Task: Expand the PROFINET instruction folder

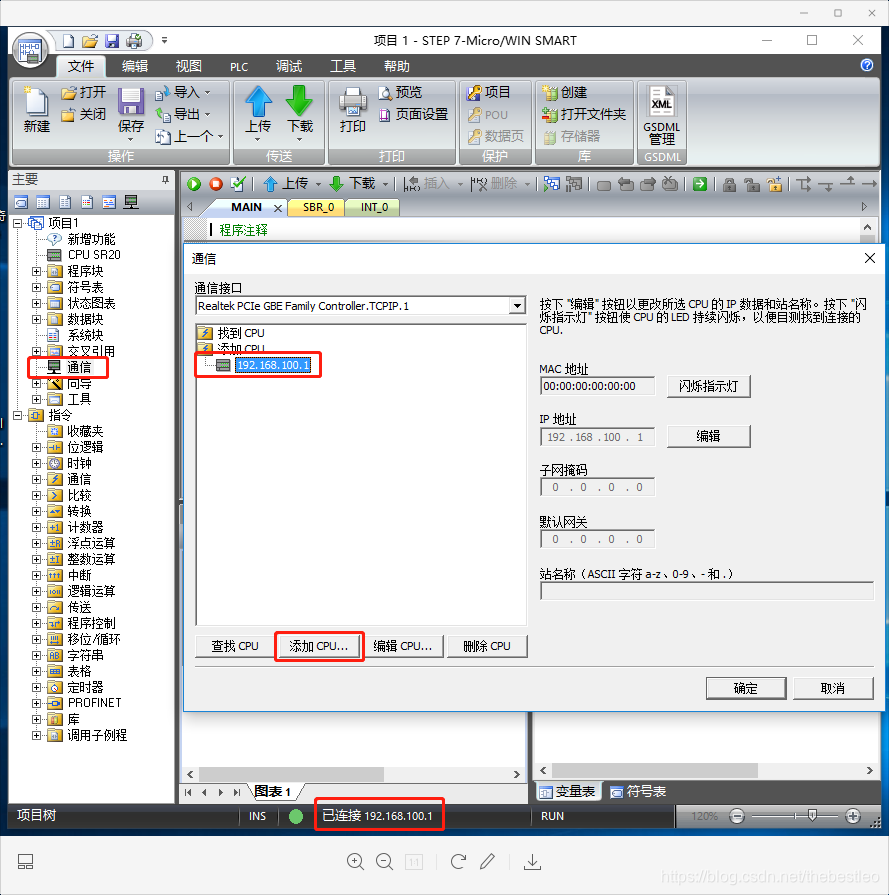Action: (37, 703)
